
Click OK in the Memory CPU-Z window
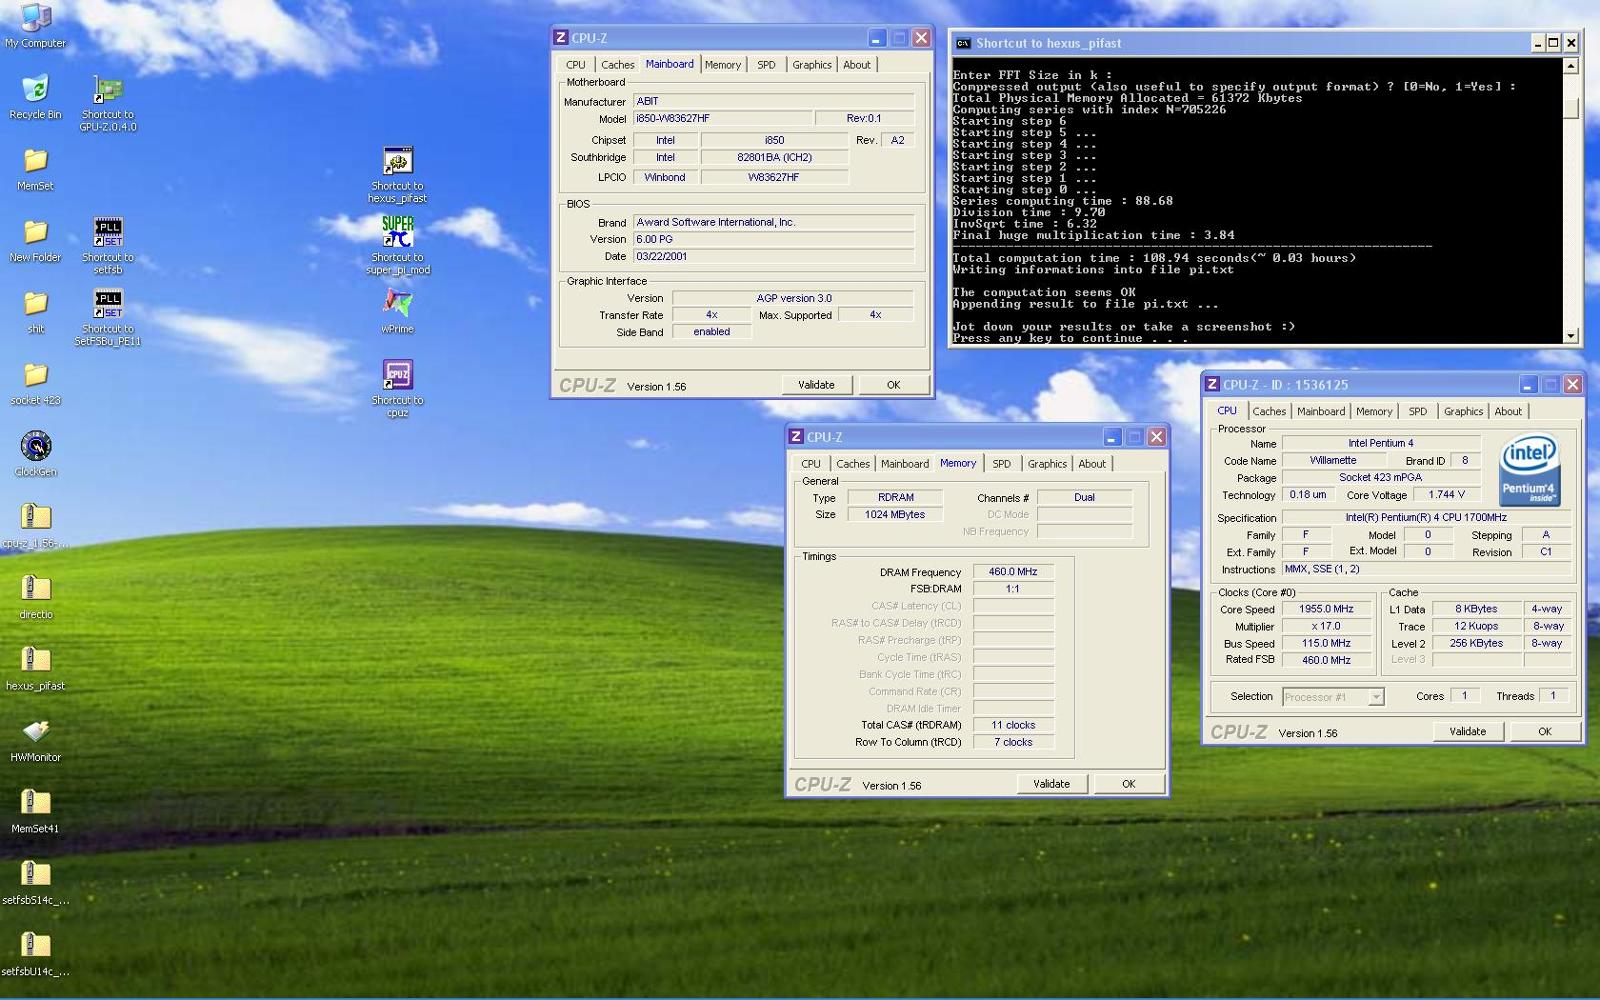(1128, 784)
